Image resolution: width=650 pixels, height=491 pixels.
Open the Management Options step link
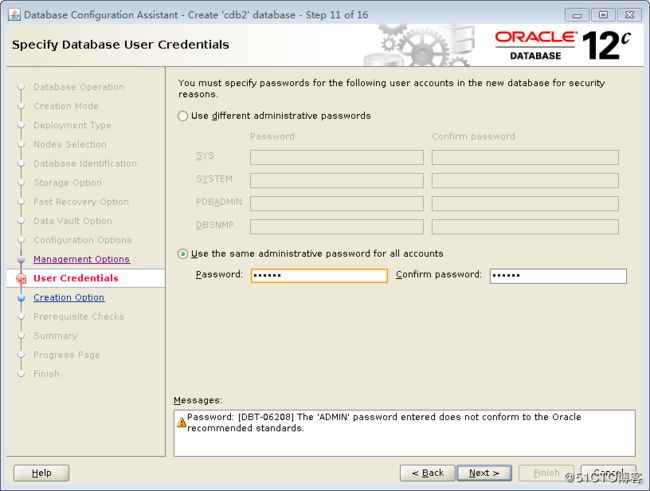click(x=82, y=259)
